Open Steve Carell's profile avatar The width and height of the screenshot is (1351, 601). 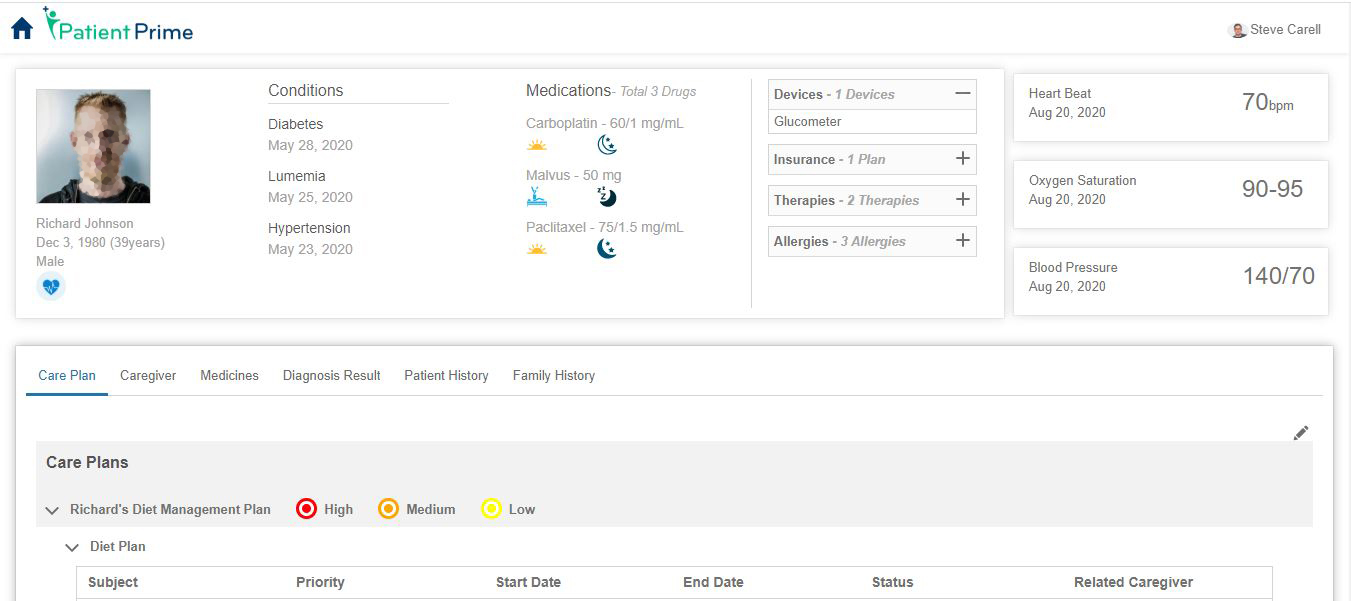tap(1237, 30)
